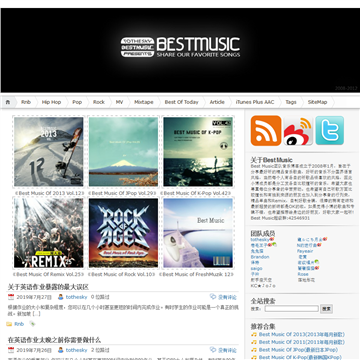Click the Weibo badge next to member tothesky
This screenshot has width=360, height=360.
[272, 239]
